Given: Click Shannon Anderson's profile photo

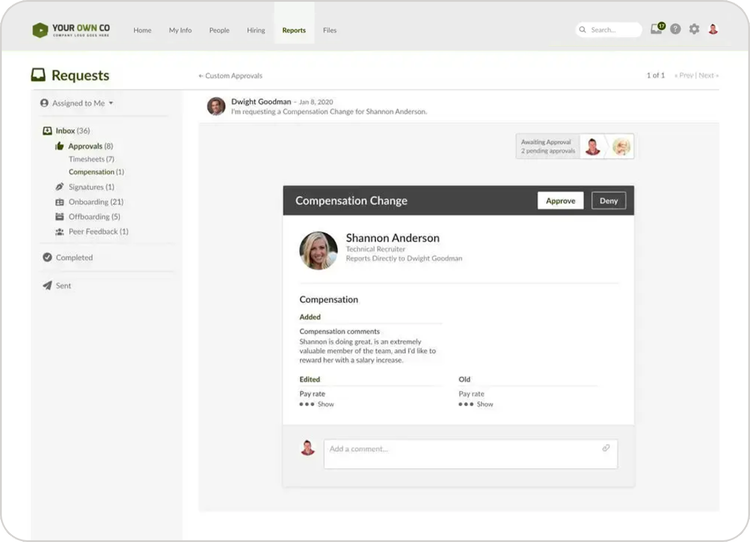Looking at the screenshot, I should coord(319,251).
